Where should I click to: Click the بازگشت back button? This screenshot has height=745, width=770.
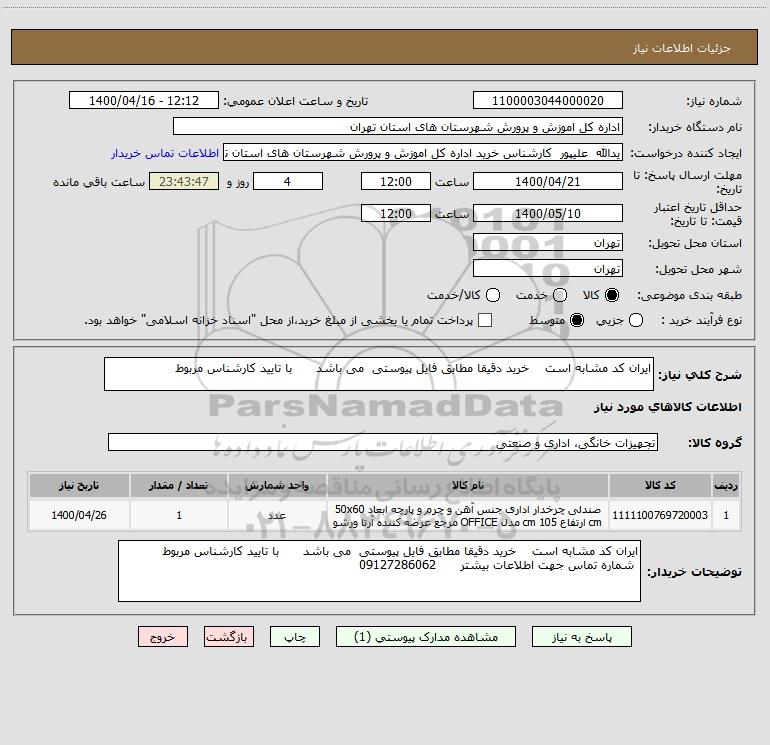tap(229, 636)
